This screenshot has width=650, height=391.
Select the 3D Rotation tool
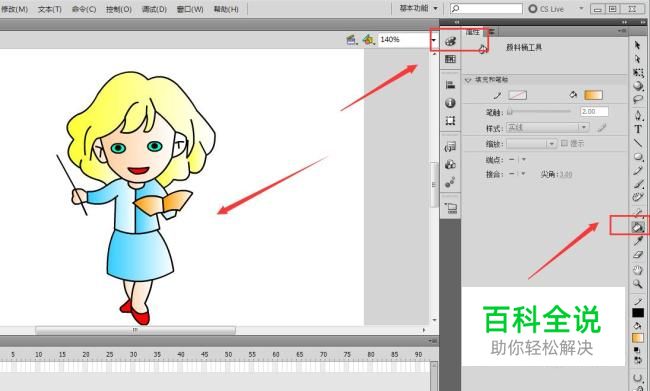638,86
